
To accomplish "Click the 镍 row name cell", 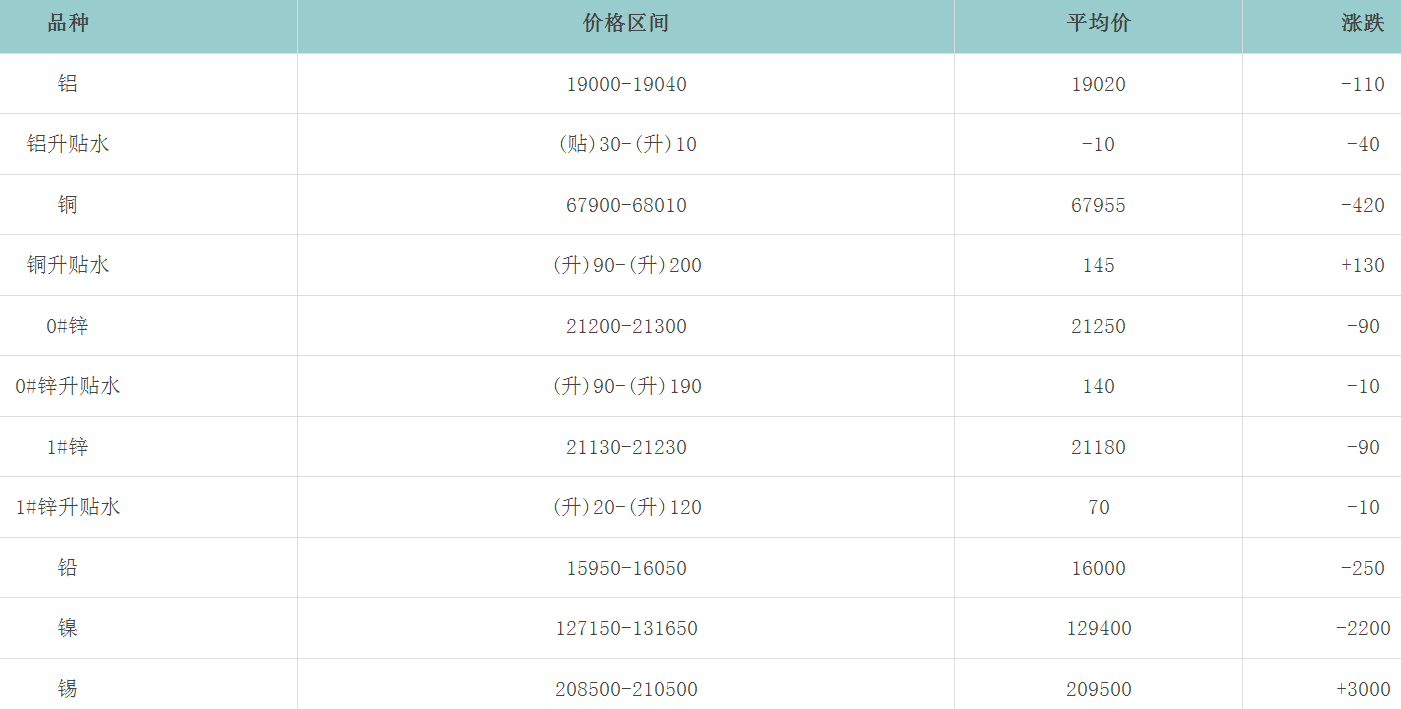I will (x=68, y=628).
